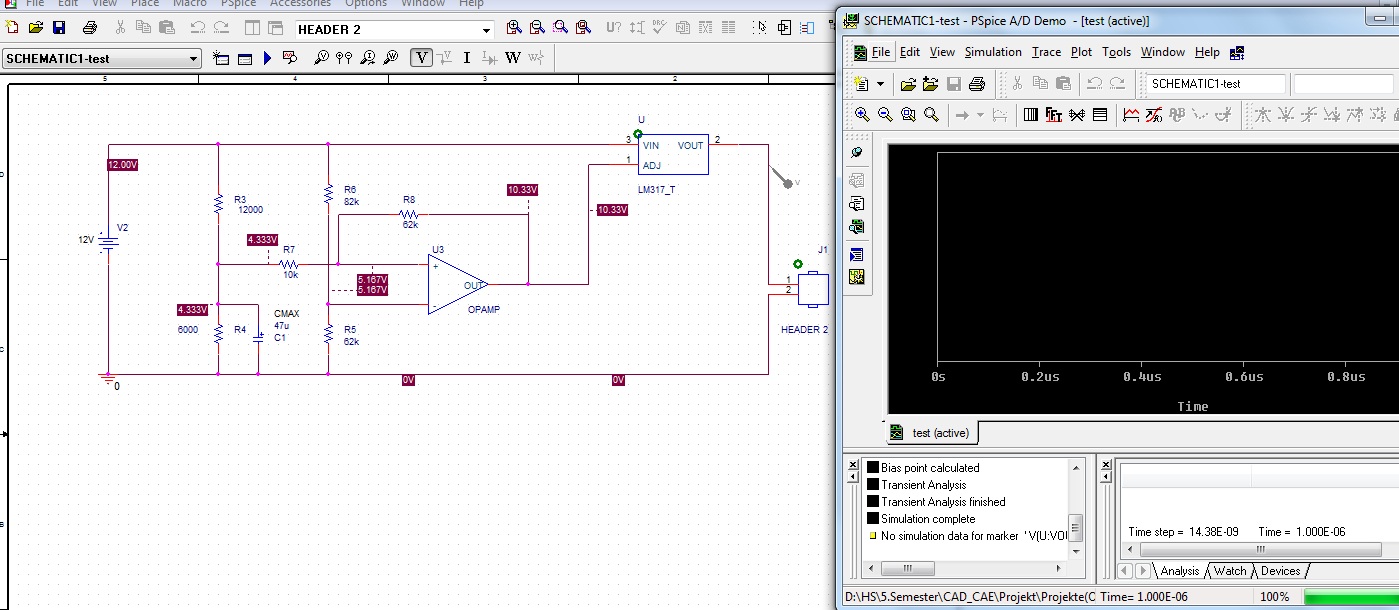Toggle bias power display W button
The image size is (1399, 610).
(513, 58)
